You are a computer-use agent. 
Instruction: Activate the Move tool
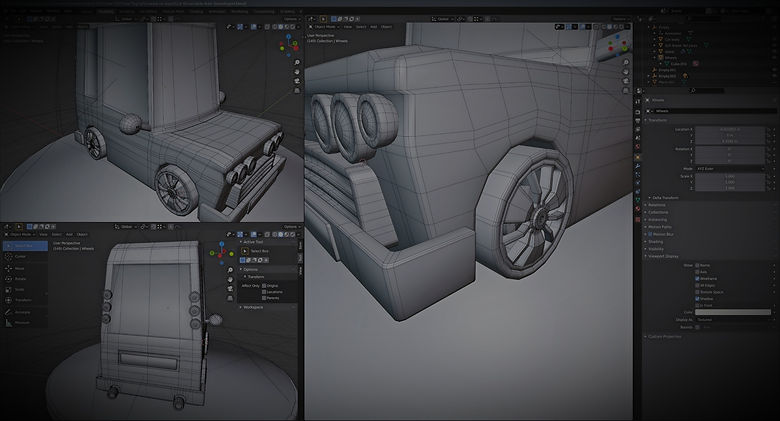coord(20,268)
